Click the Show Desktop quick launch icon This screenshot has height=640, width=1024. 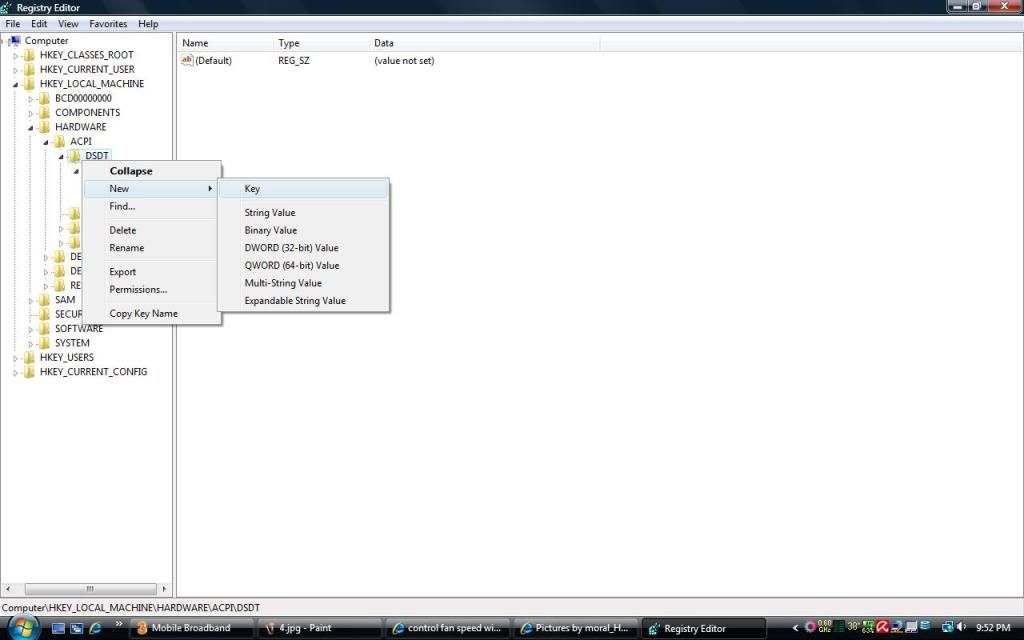pos(58,628)
